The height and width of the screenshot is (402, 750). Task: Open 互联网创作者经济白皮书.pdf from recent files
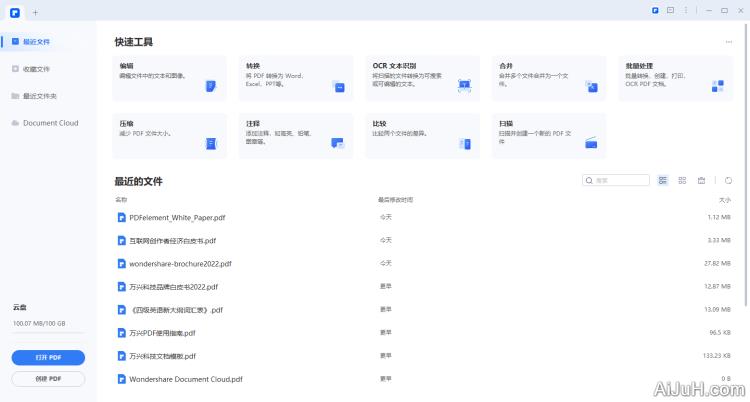pyautogui.click(x=172, y=241)
